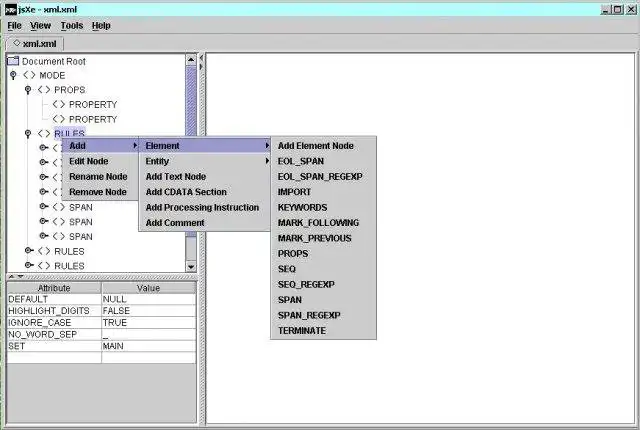Select the MODE tree item
The width and height of the screenshot is (640, 430).
click(52, 75)
